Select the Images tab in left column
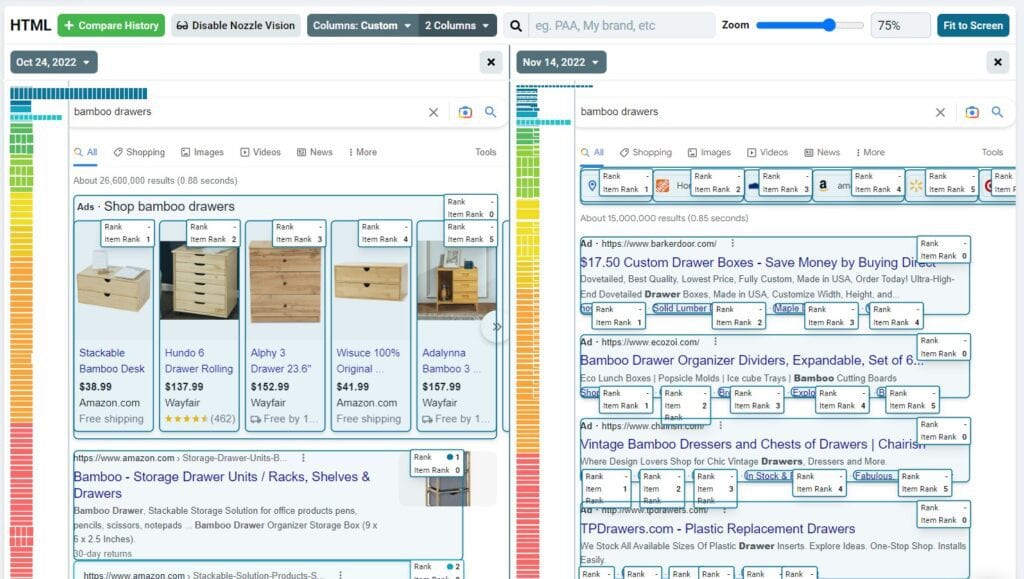 202,152
